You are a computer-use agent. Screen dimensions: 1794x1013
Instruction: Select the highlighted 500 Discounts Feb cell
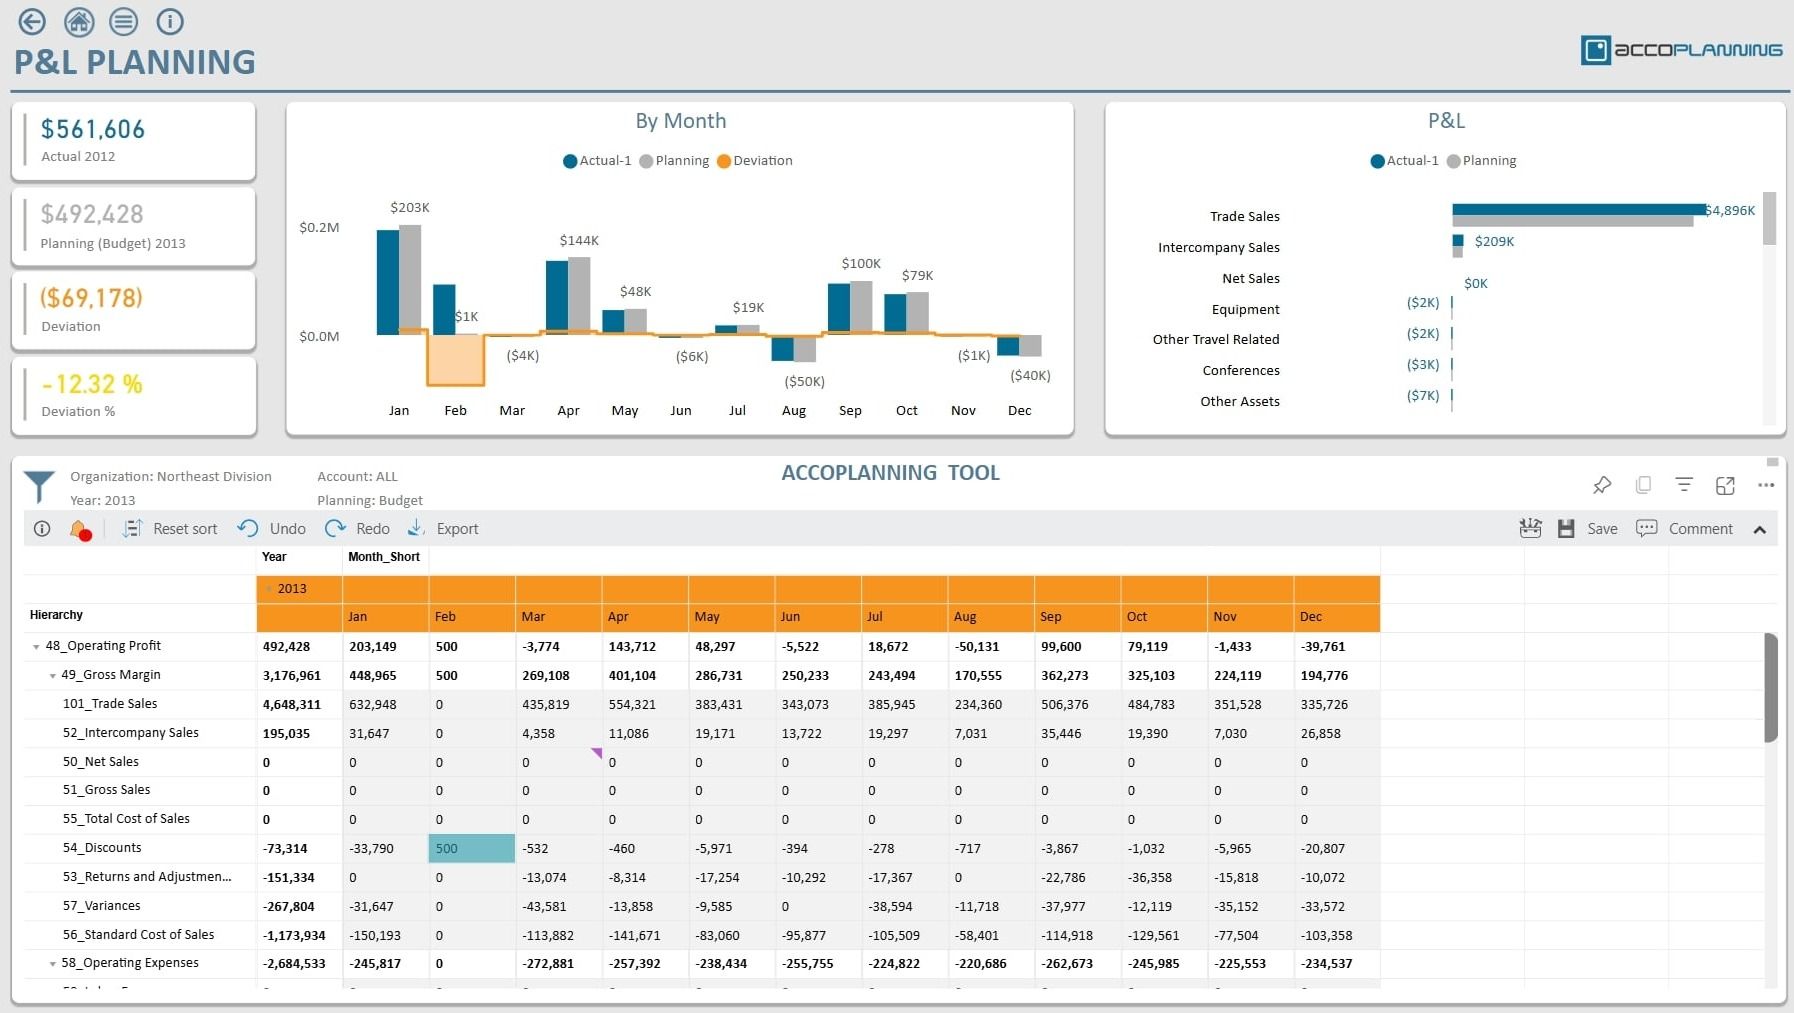[x=472, y=848]
